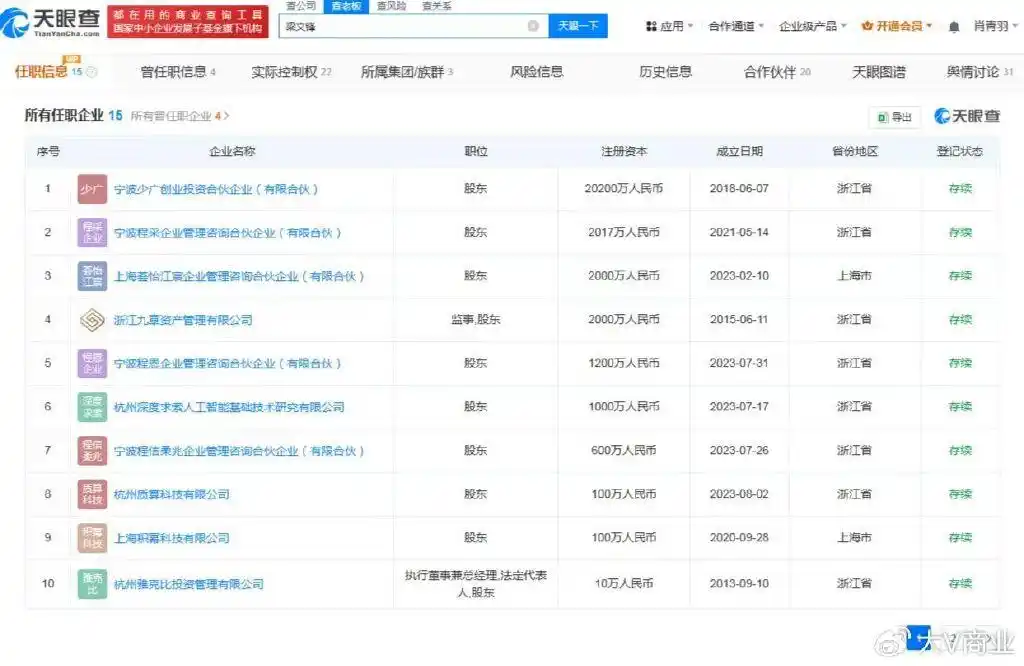
Task: Clear the search box with the X icon
Action: click(533, 26)
